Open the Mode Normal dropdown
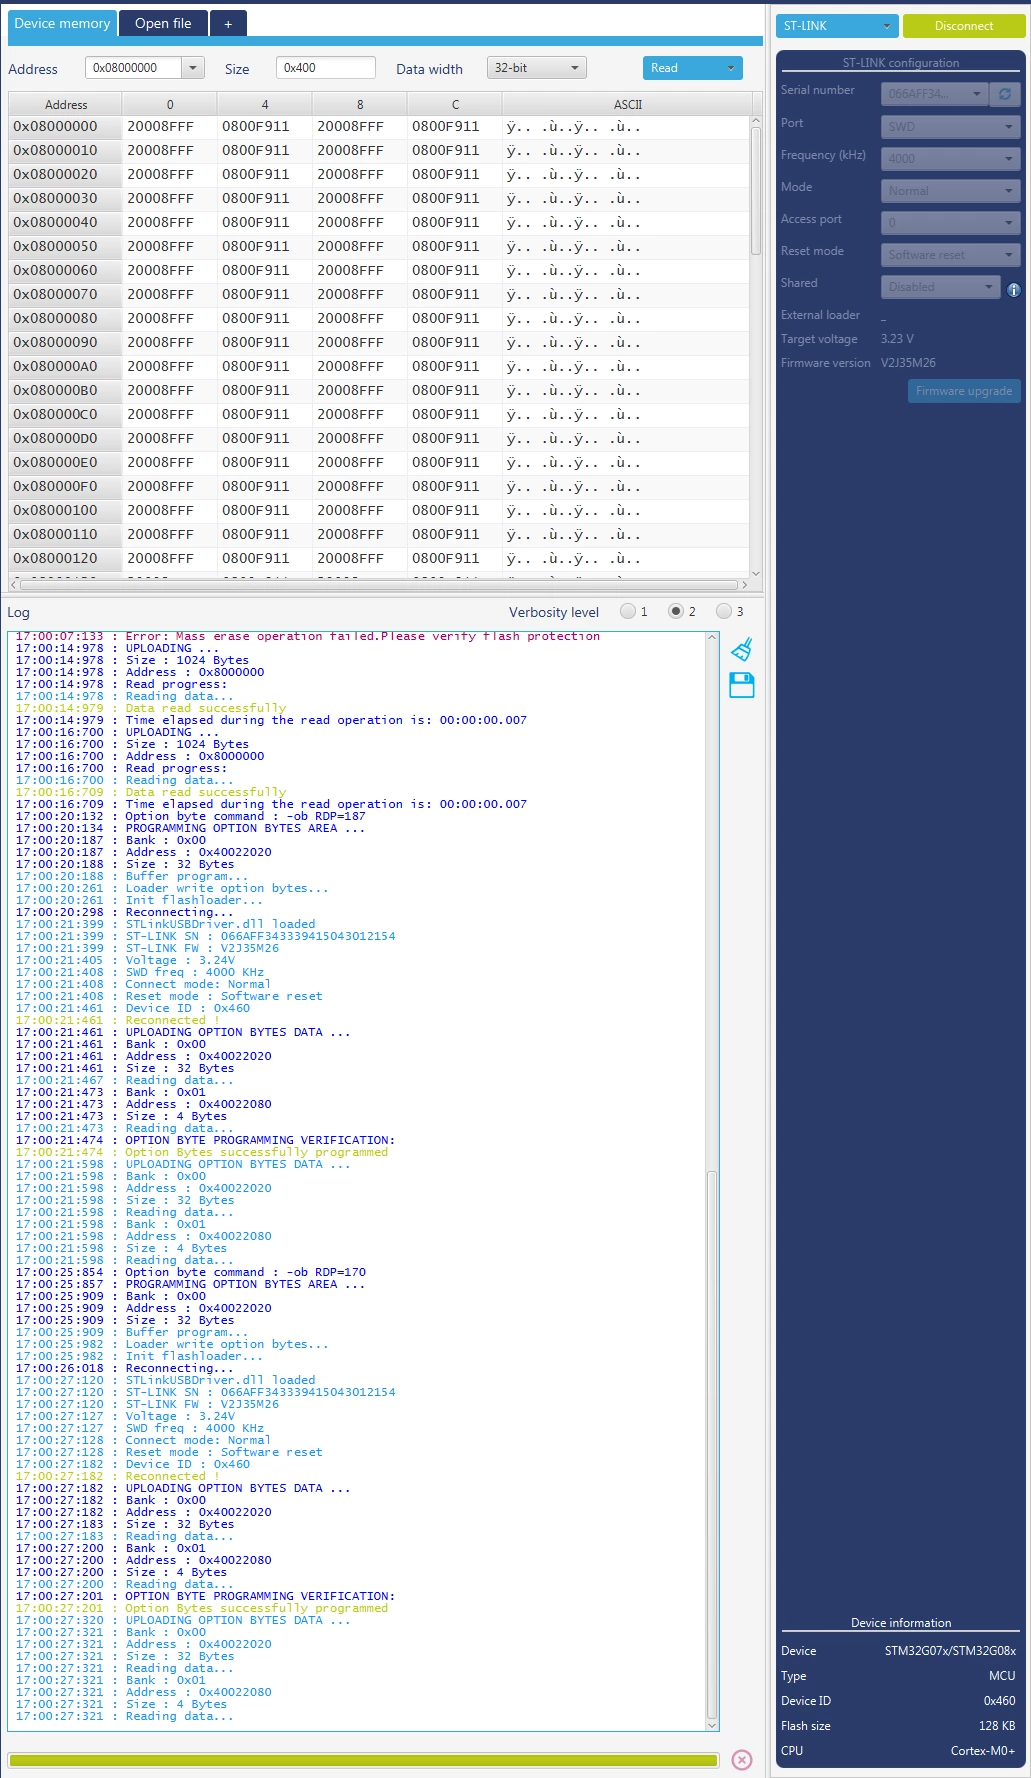Screen dimensions: 1031x1778 [950, 191]
